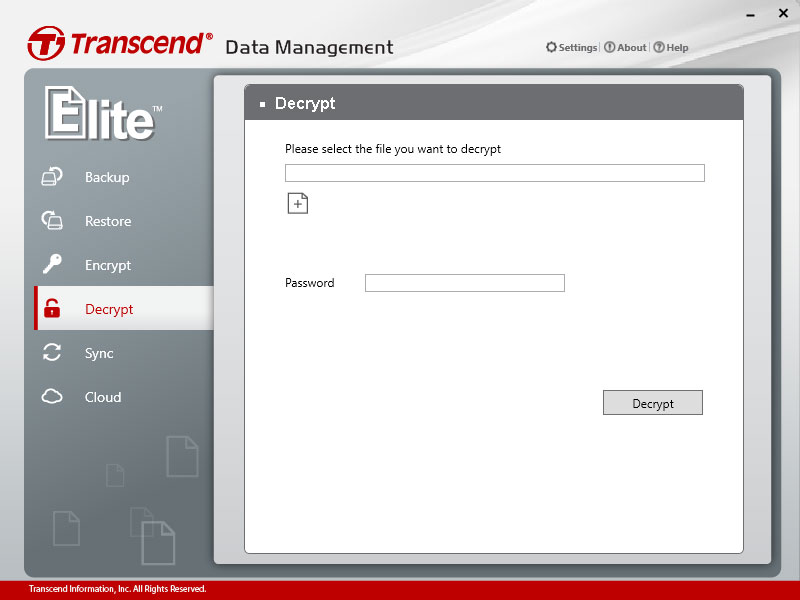Click the Settings gear icon

tap(551, 47)
